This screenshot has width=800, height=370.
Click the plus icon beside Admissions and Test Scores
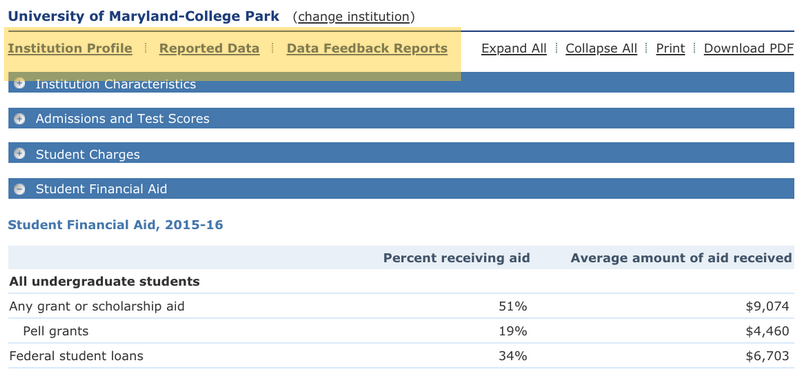click(19, 119)
